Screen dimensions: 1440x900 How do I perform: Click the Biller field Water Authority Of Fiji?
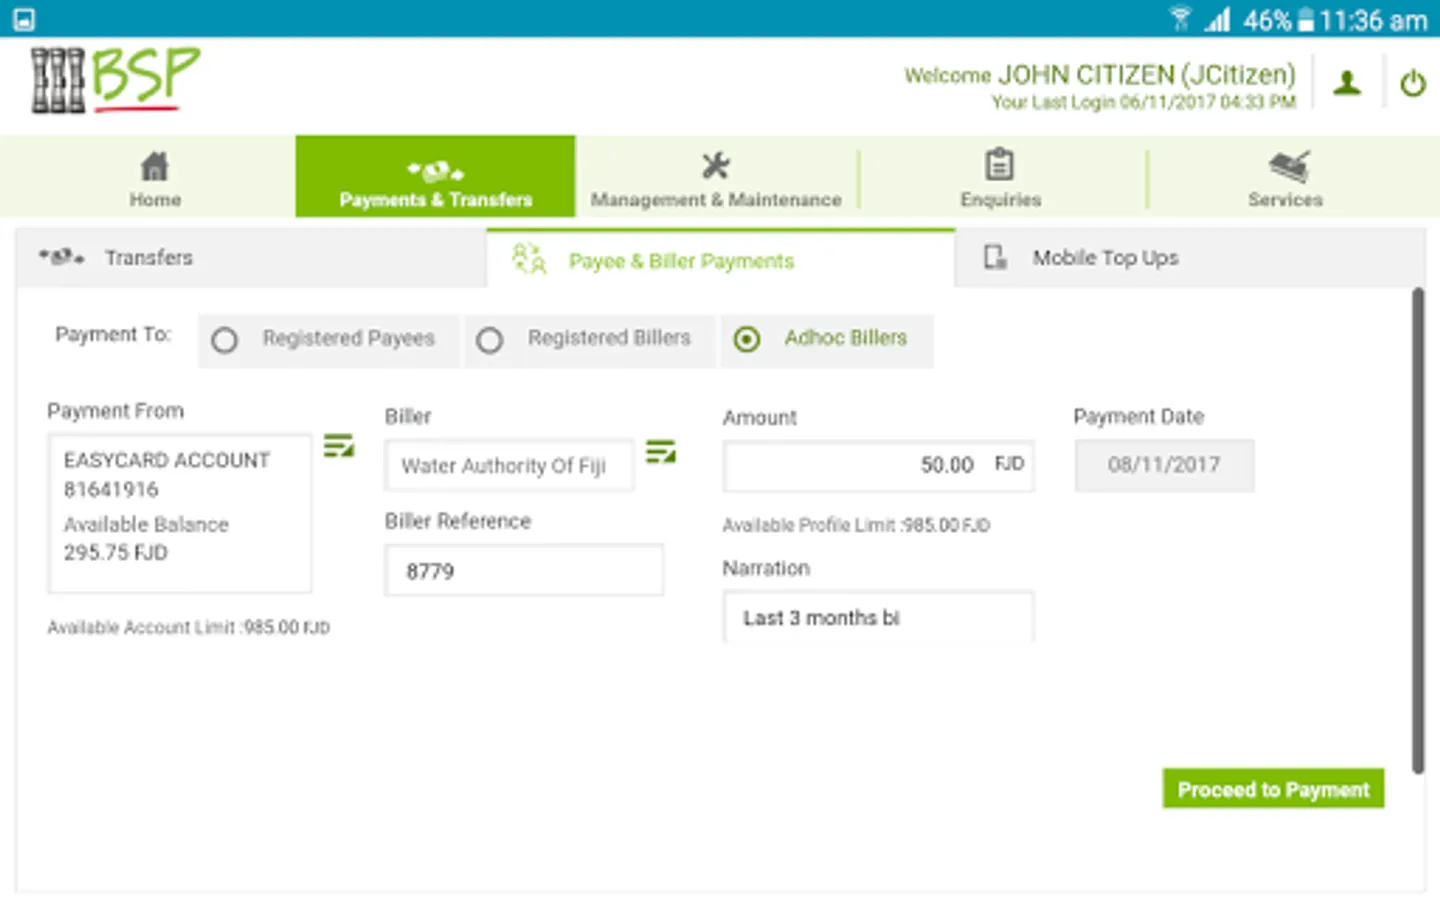pyautogui.click(x=509, y=465)
